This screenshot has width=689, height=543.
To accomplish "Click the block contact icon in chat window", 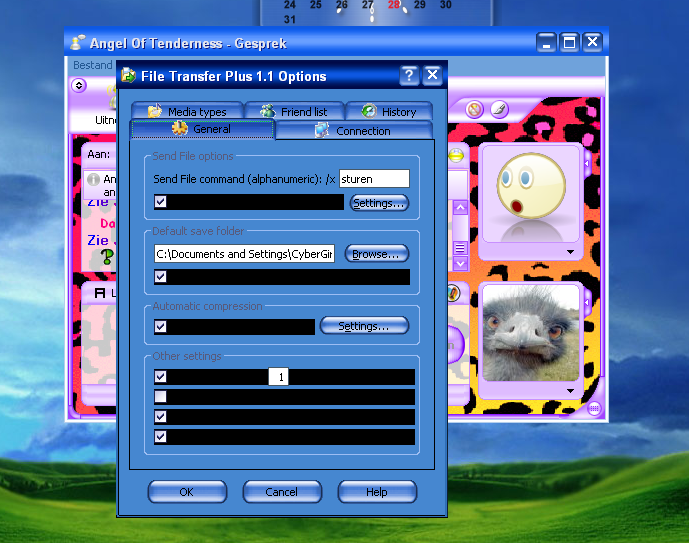I will pos(474,109).
